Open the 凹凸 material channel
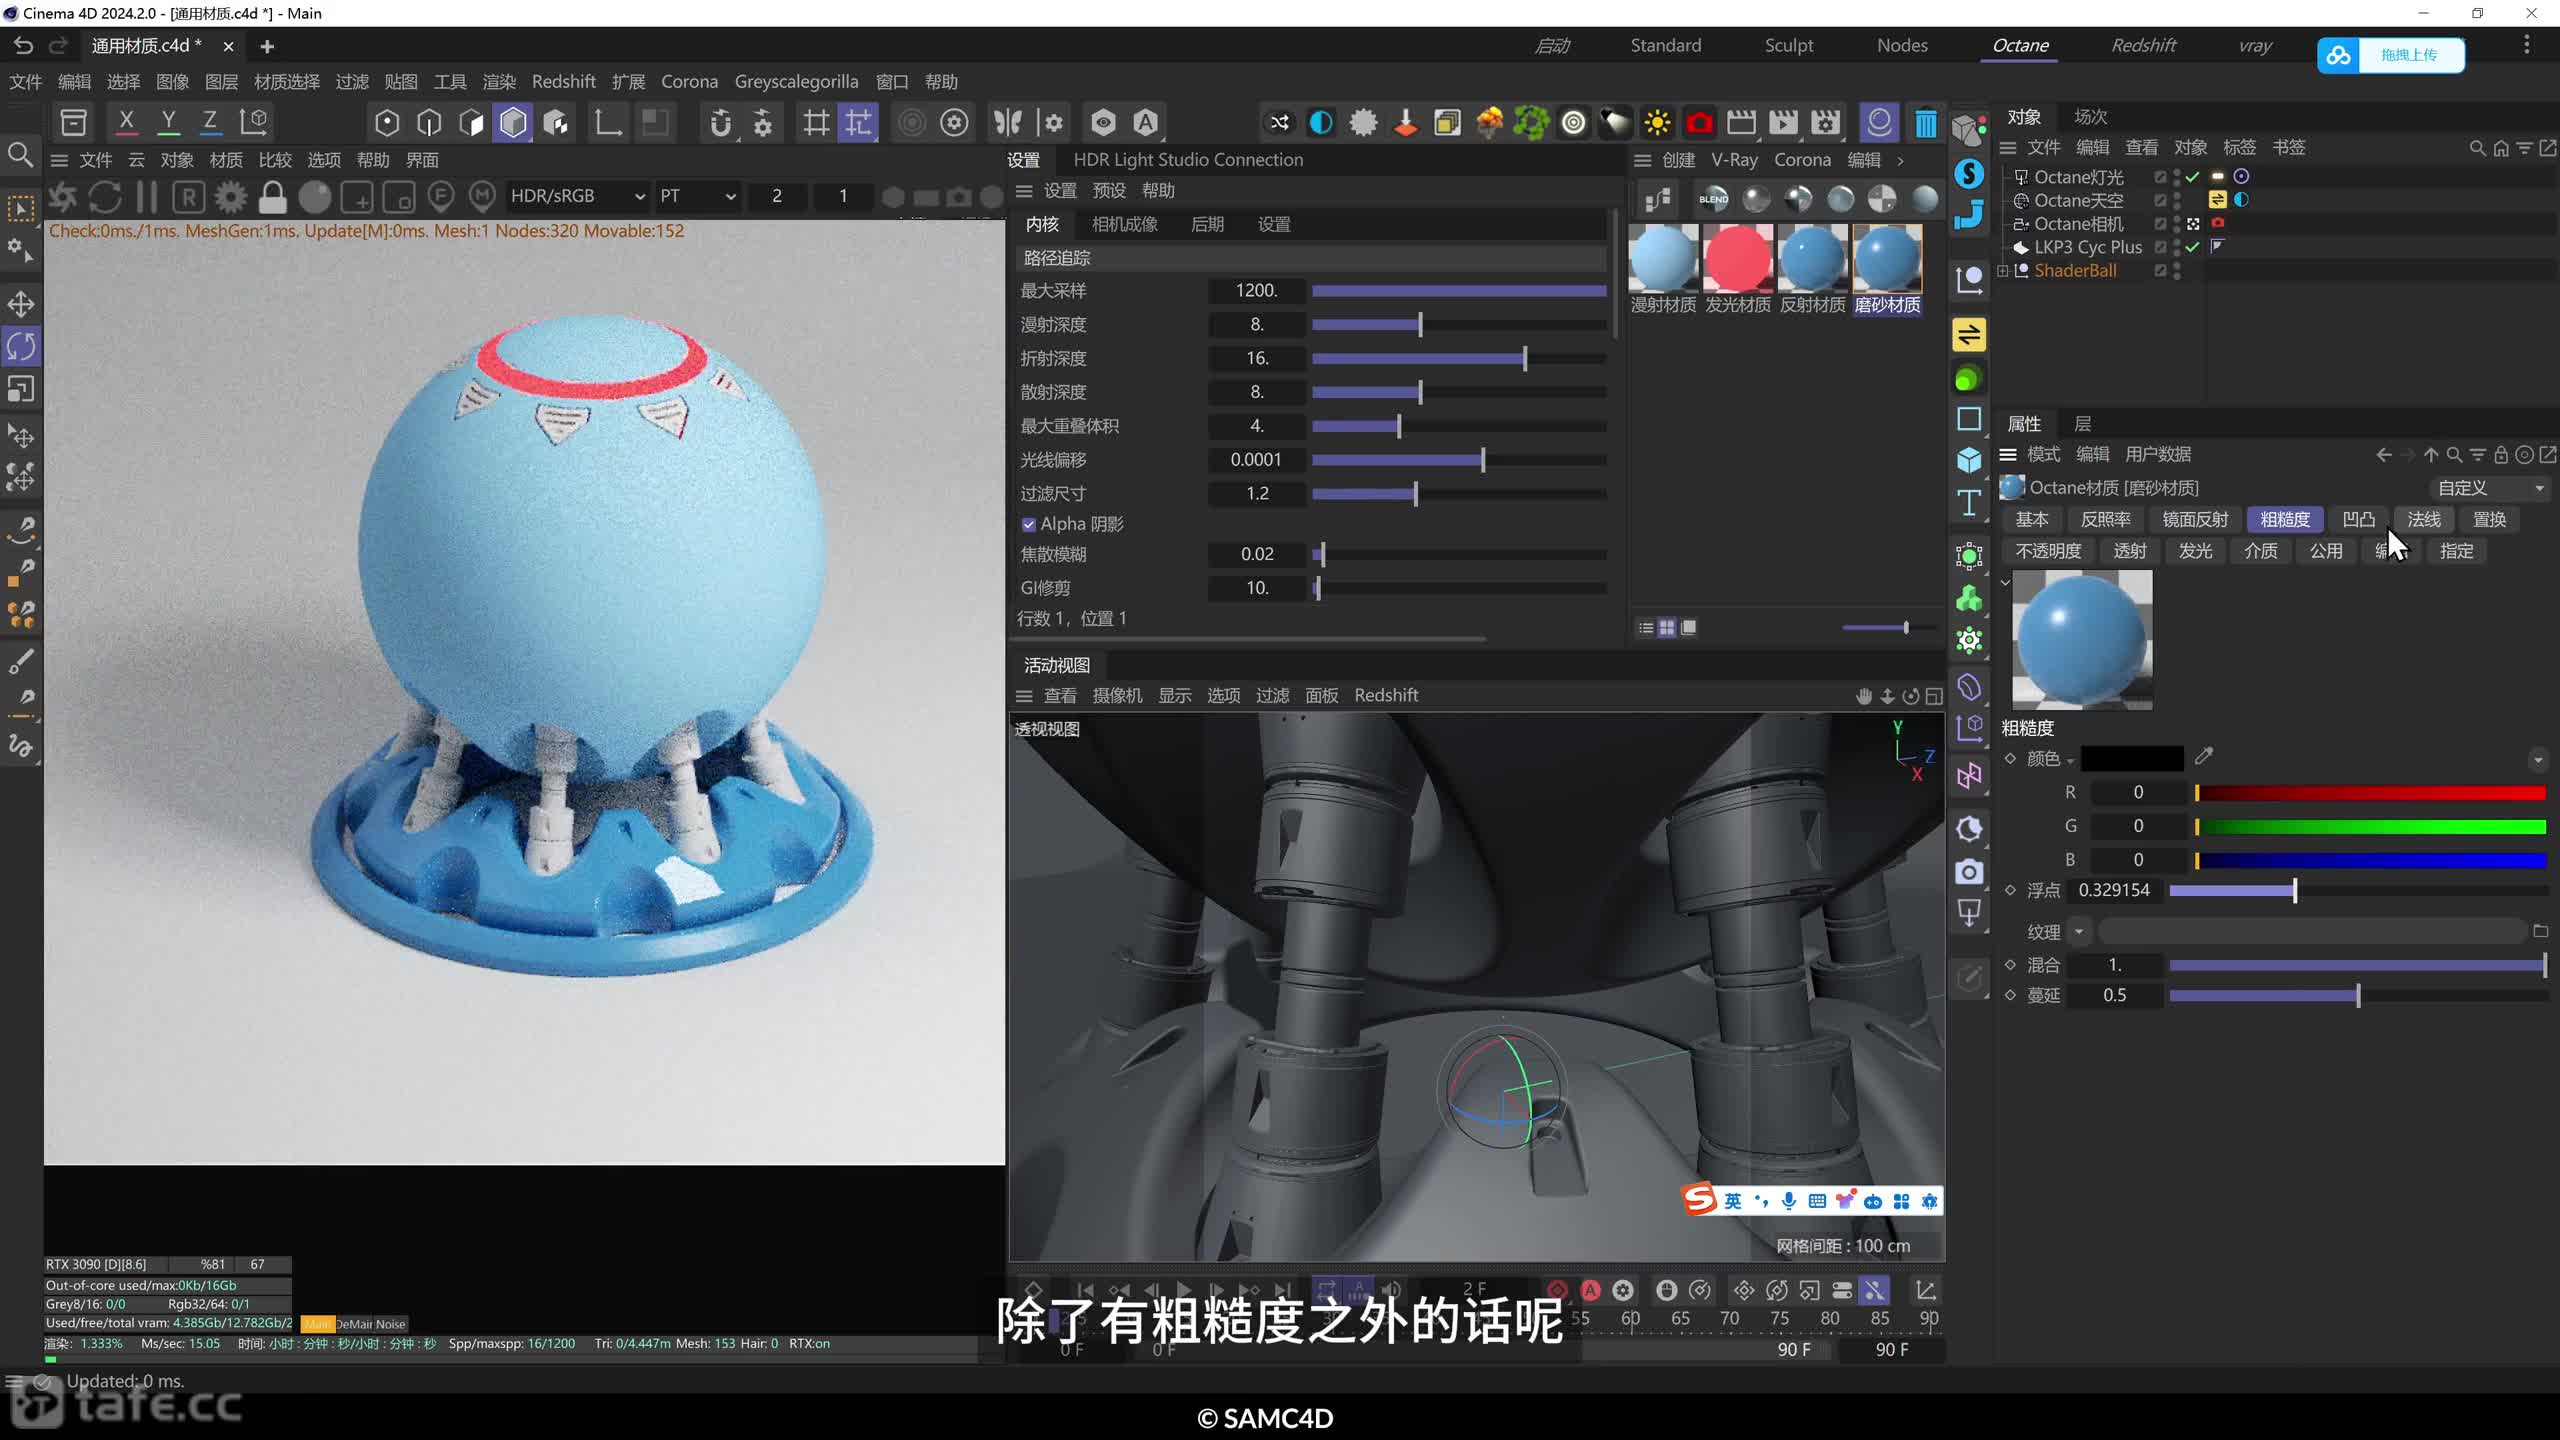The image size is (2560, 1440). point(2358,519)
